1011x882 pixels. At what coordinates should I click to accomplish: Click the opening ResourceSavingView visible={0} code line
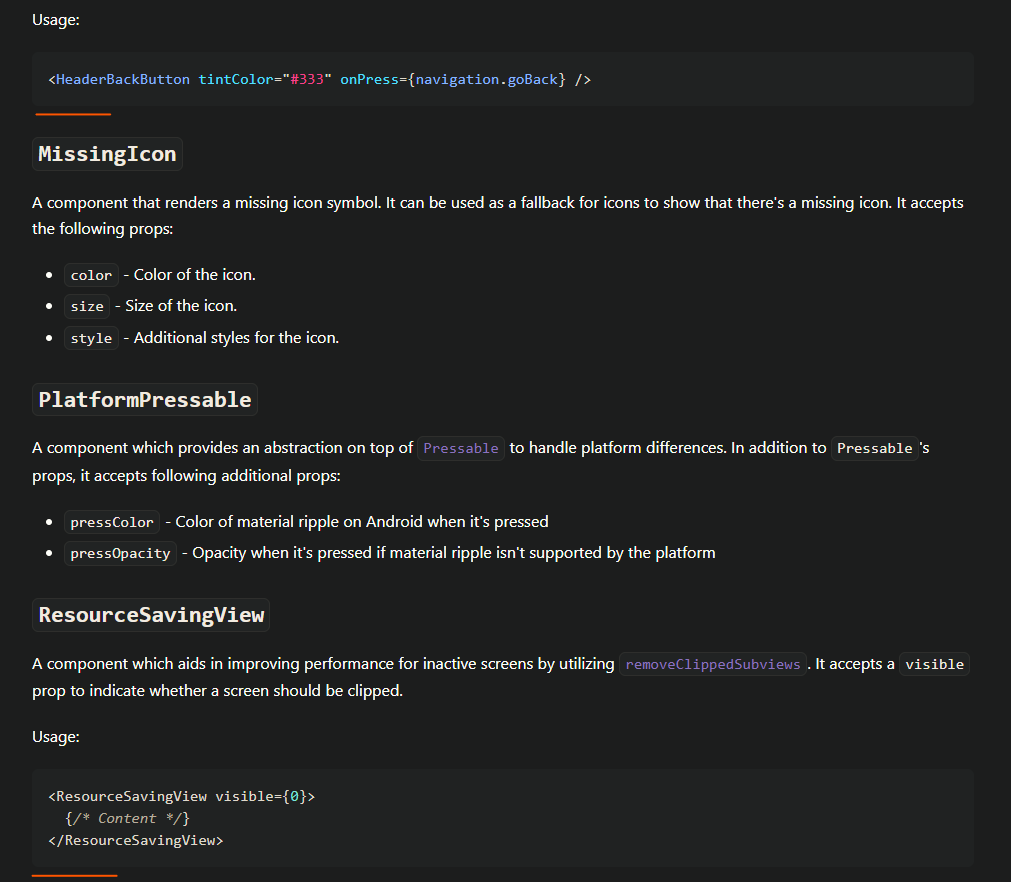(x=182, y=796)
